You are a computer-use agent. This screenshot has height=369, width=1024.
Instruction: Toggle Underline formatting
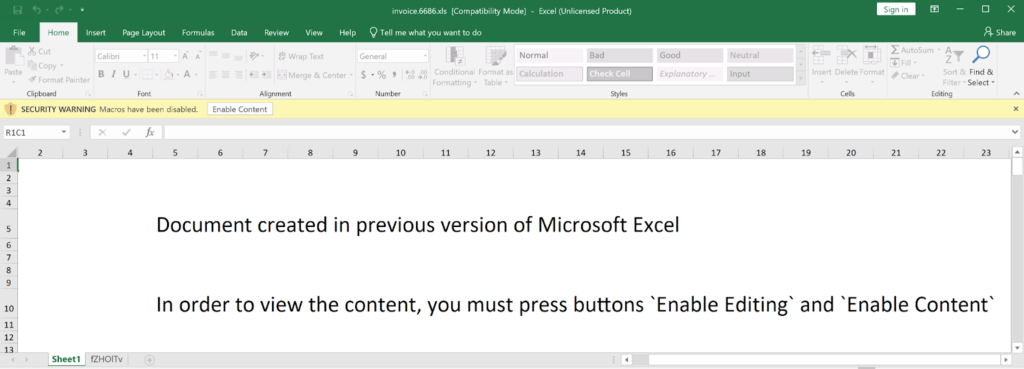click(x=125, y=74)
